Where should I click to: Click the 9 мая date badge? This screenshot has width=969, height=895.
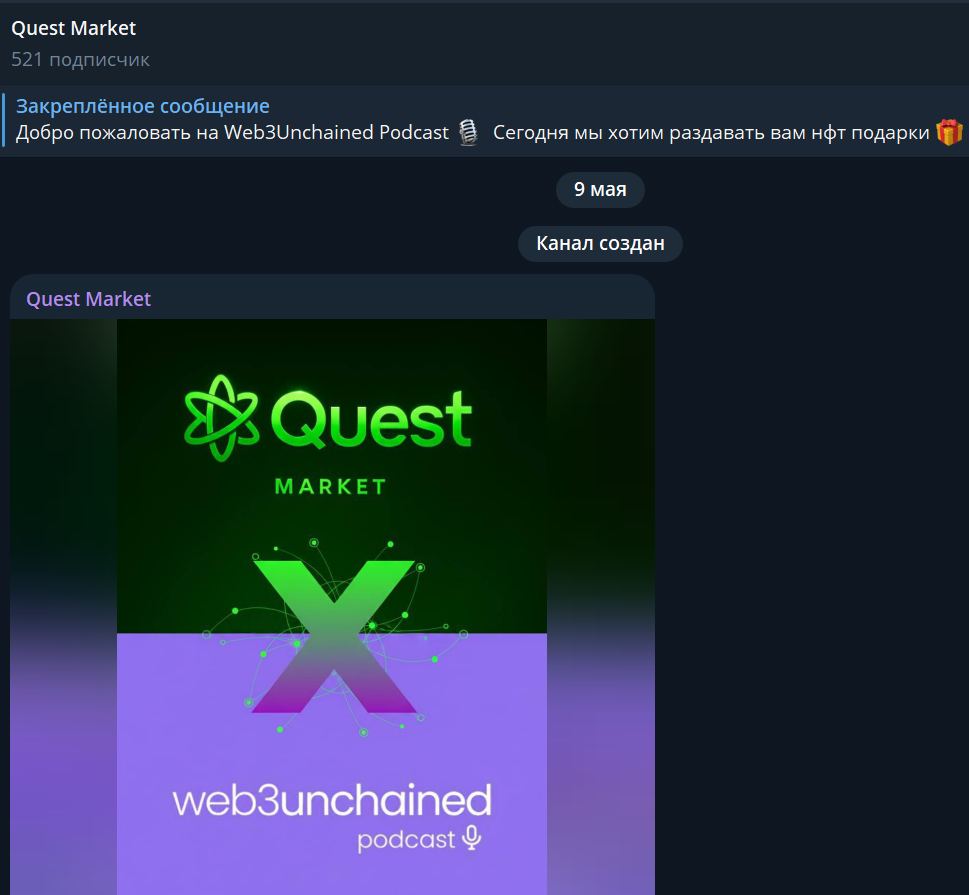(x=600, y=190)
